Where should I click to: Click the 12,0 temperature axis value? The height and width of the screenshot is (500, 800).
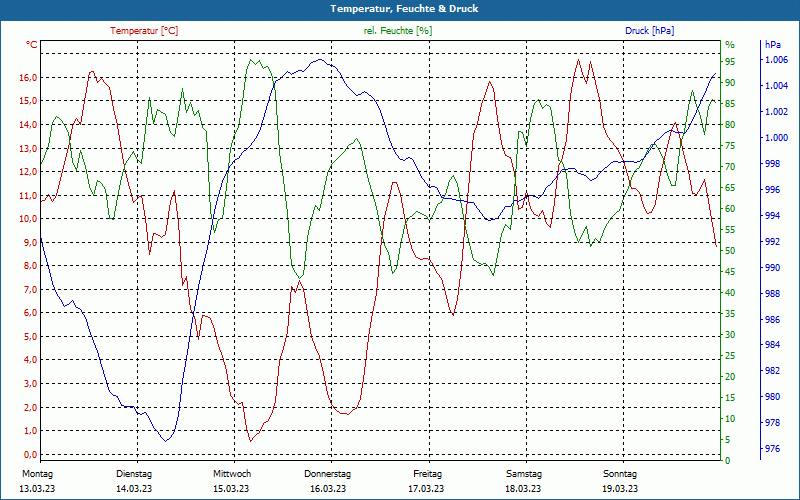[29, 172]
